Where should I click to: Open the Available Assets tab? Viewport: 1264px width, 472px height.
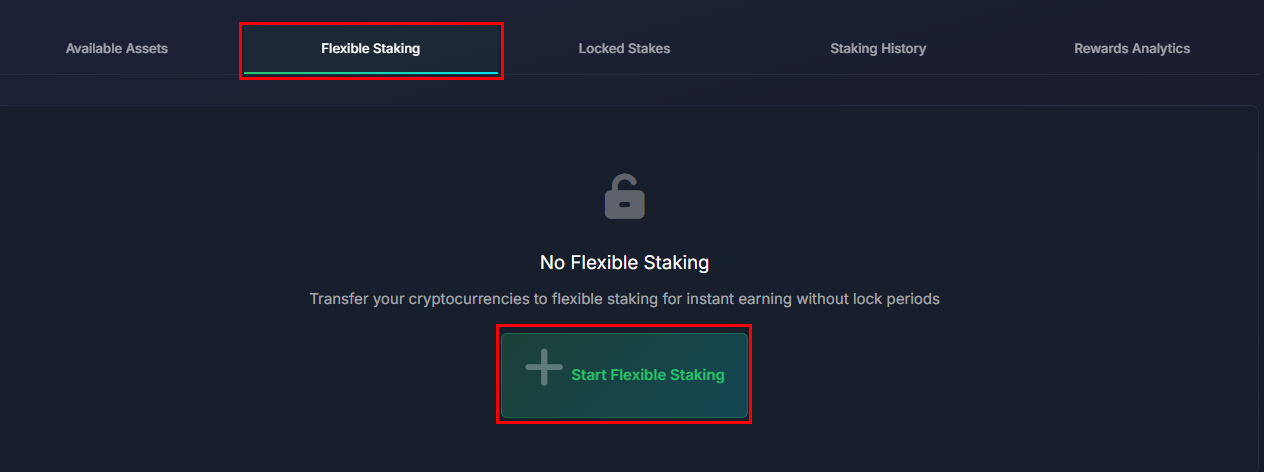coord(117,48)
